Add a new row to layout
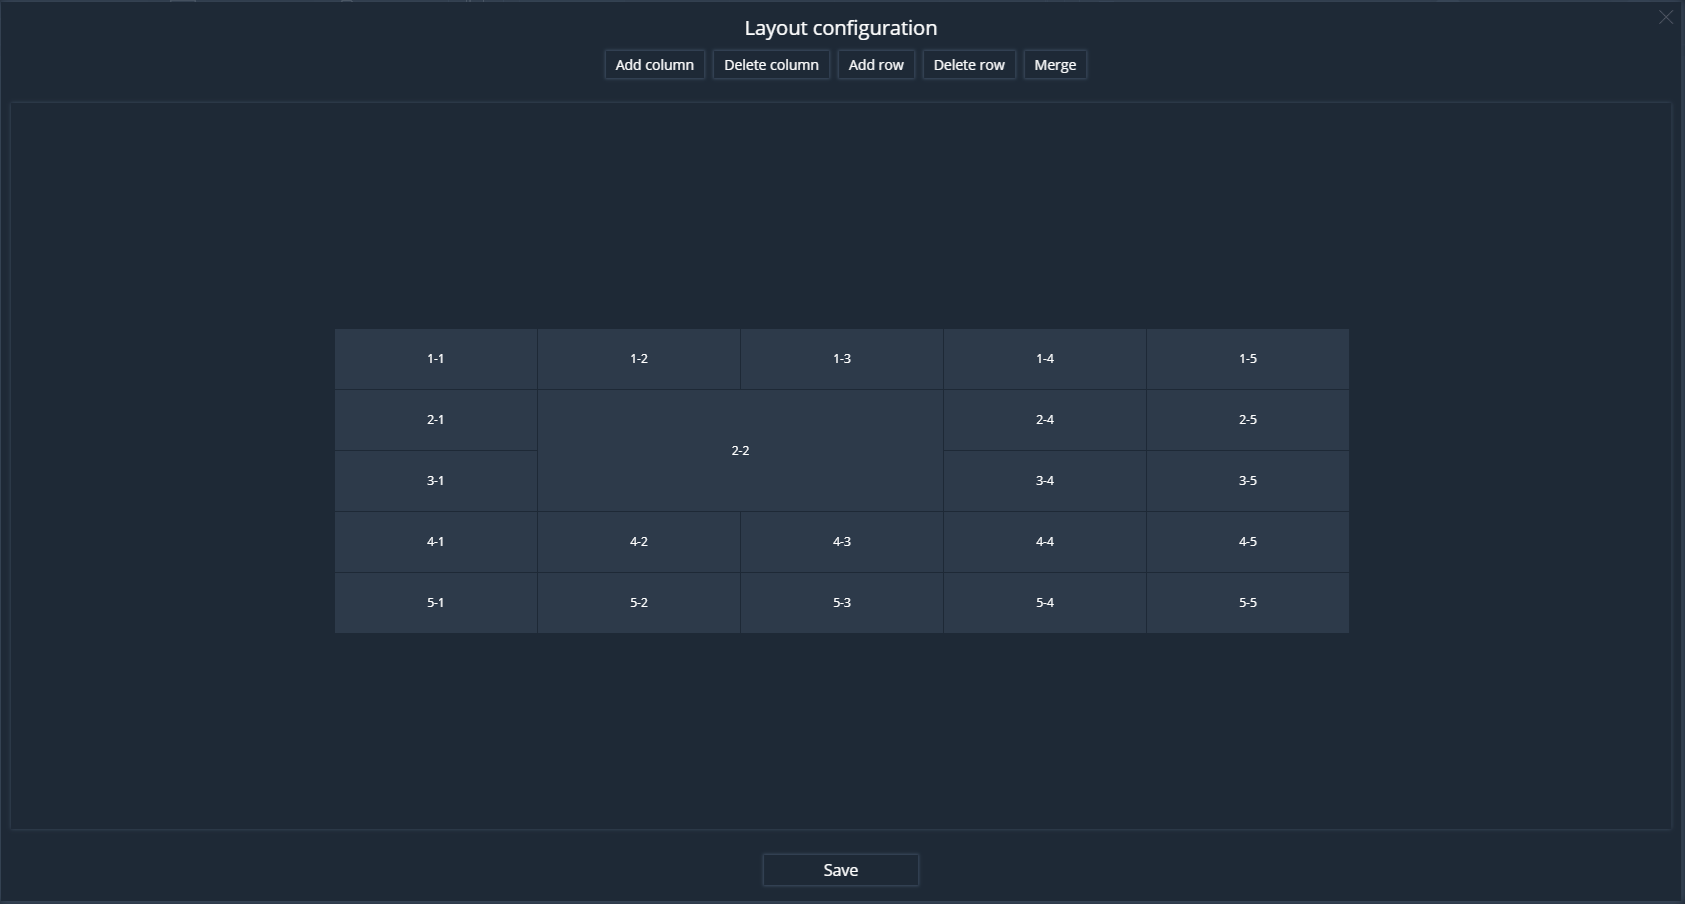This screenshot has height=904, width=1685. click(x=876, y=65)
